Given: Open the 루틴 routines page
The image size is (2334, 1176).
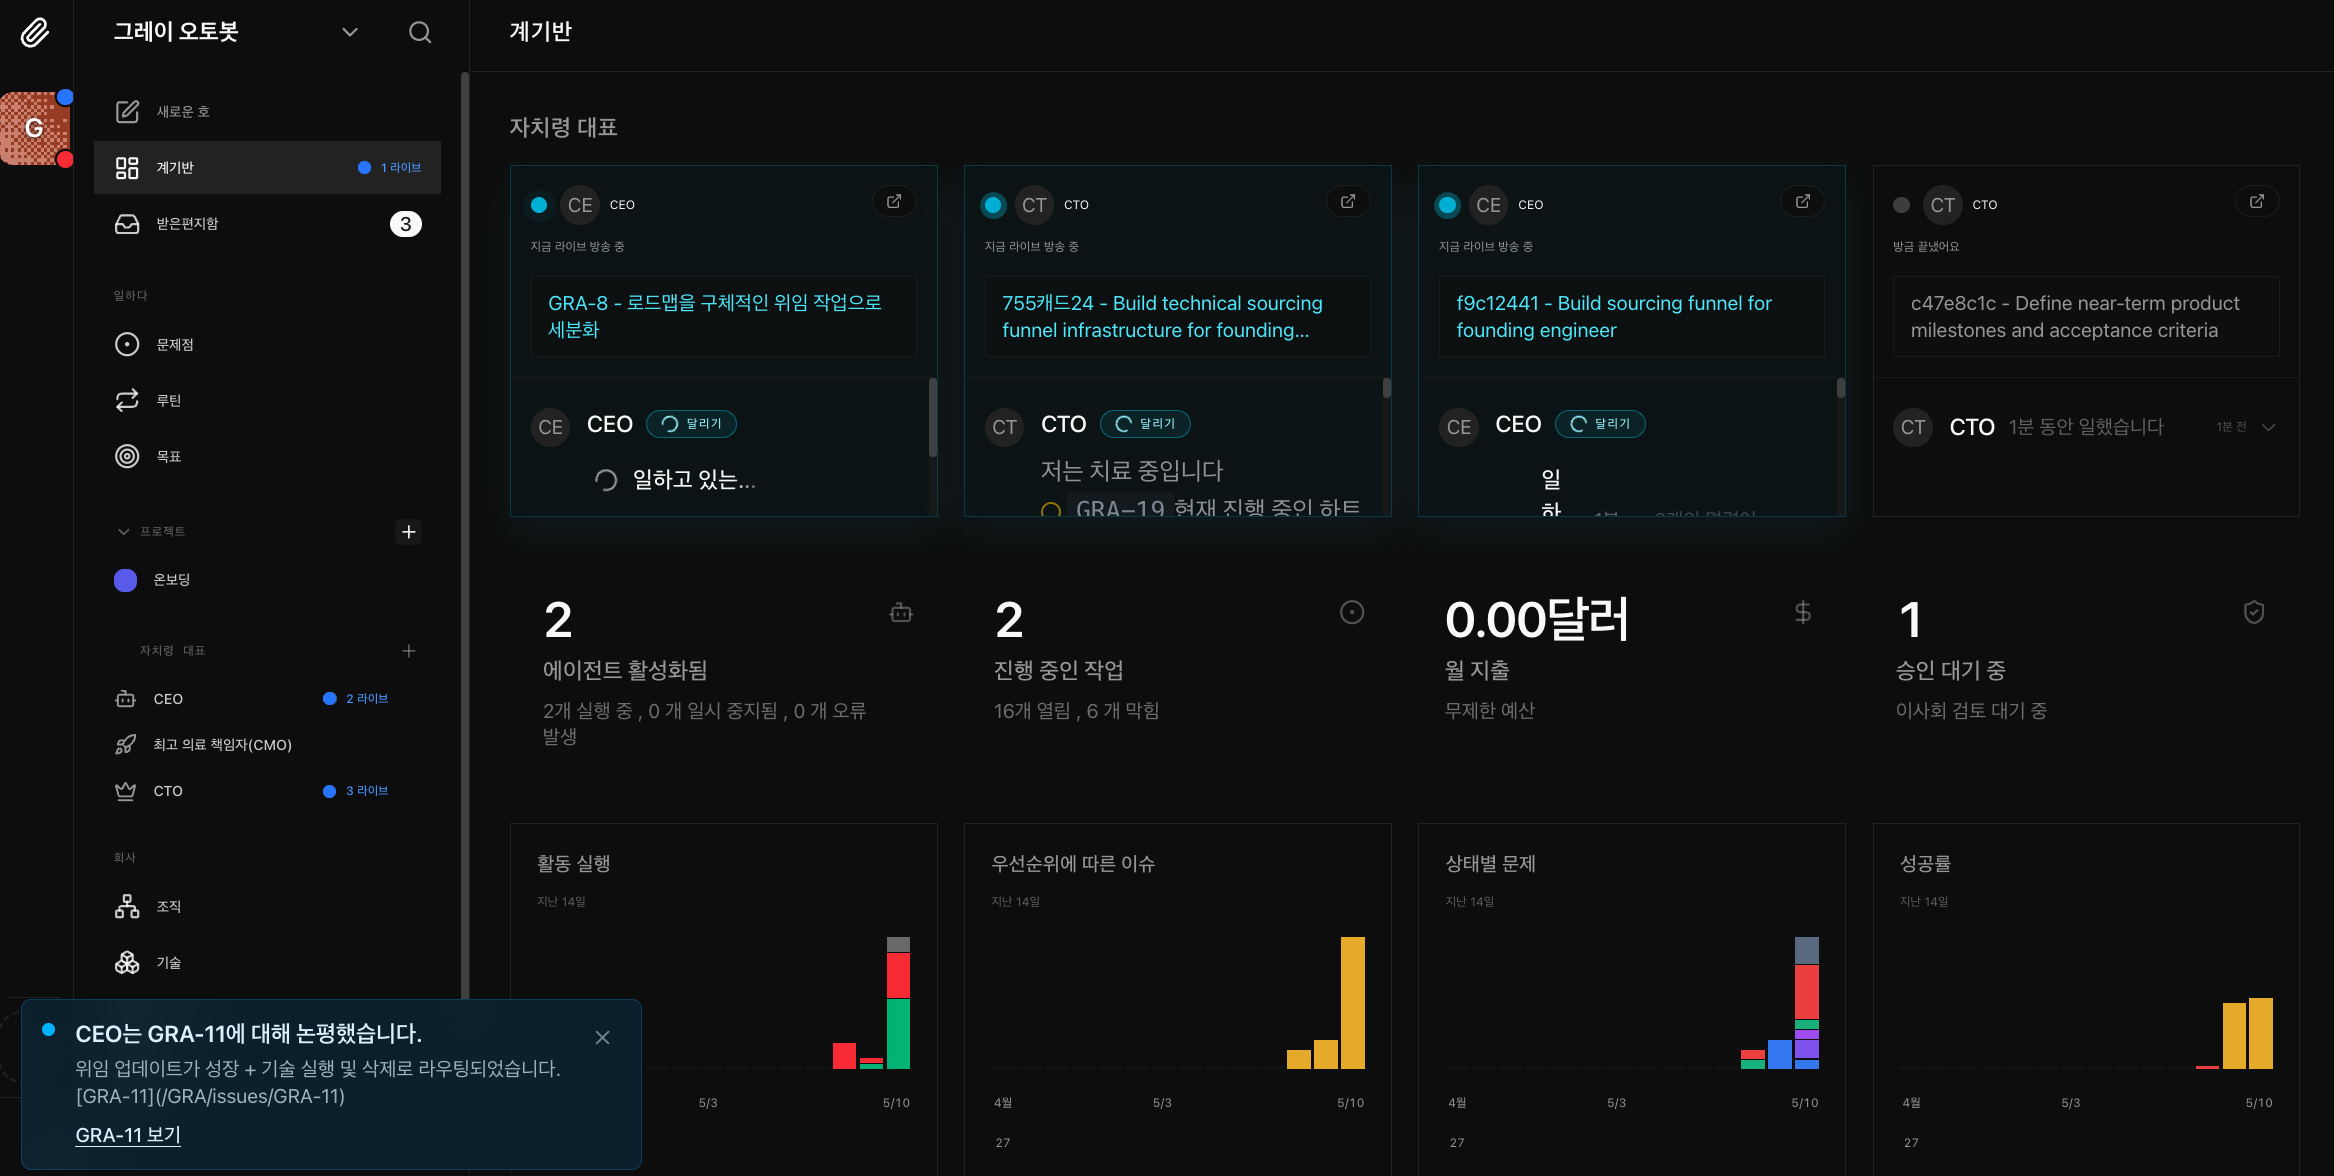Looking at the screenshot, I should [267, 400].
